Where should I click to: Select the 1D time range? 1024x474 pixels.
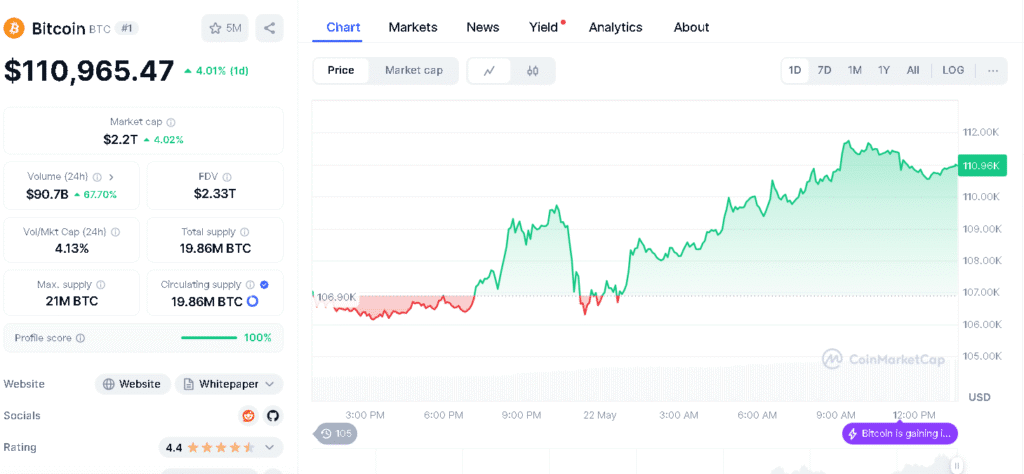click(795, 71)
